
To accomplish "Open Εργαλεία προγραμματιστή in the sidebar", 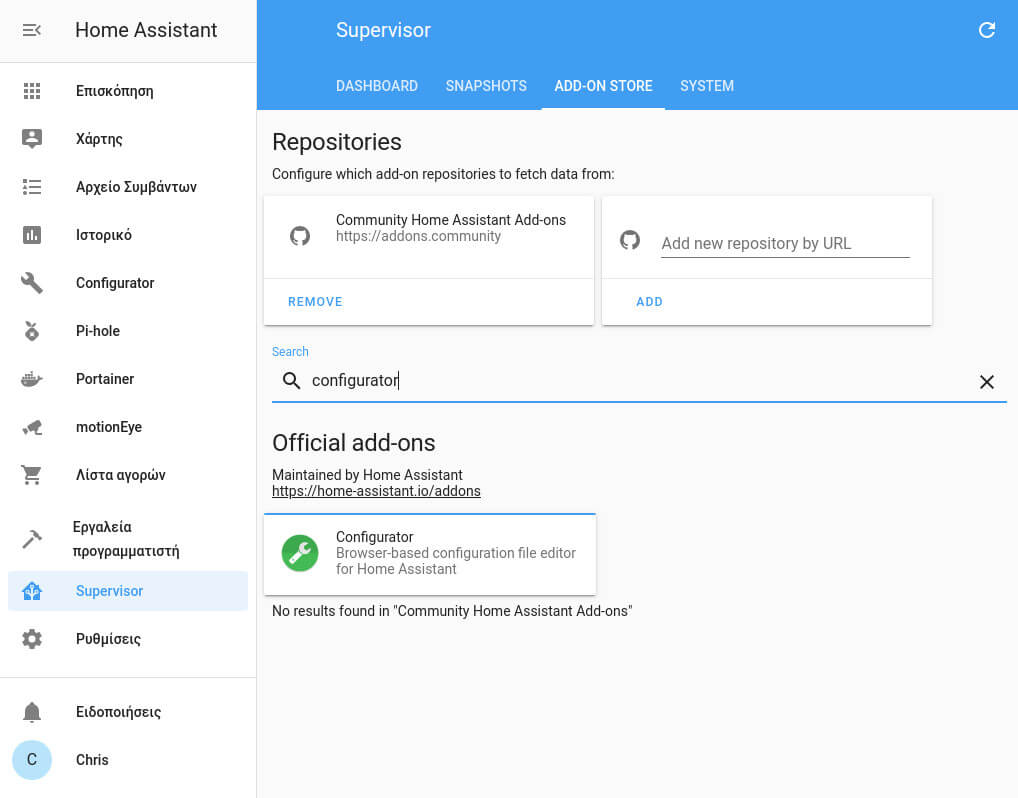I will pos(128,539).
